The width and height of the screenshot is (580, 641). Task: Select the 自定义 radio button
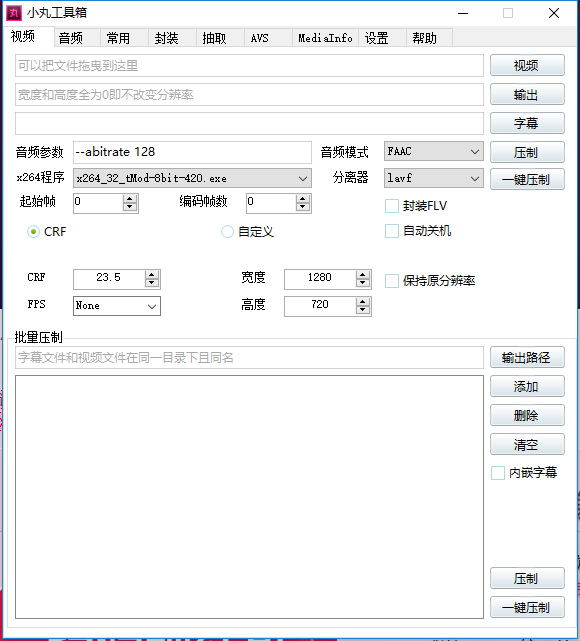tap(227, 232)
